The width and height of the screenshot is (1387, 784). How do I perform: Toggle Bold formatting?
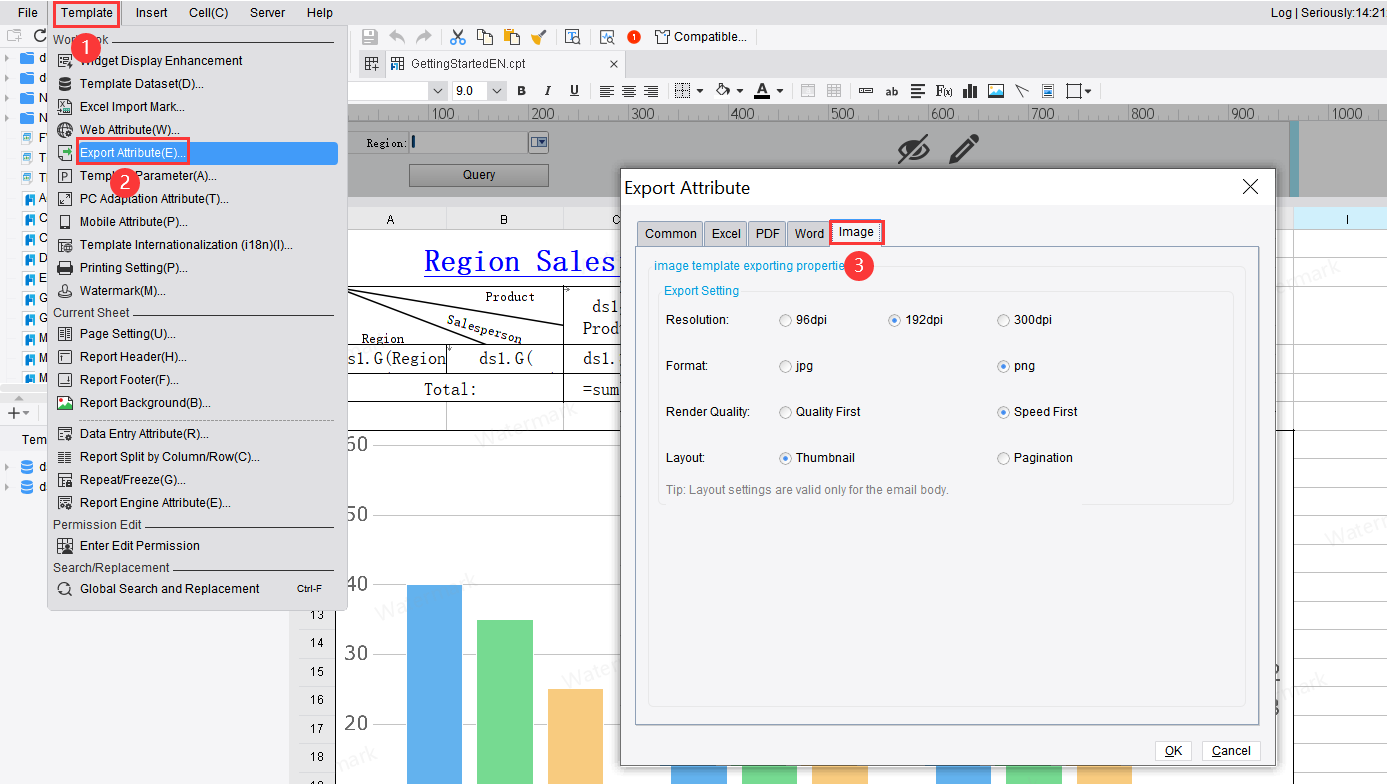pyautogui.click(x=521, y=91)
